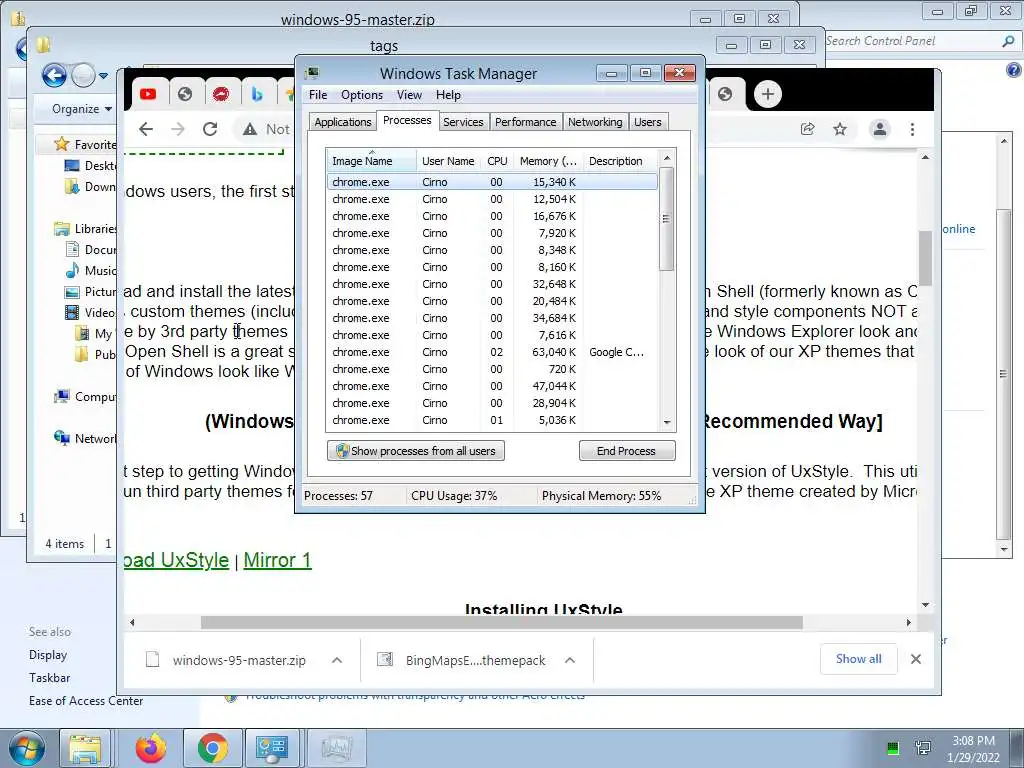Open the Task Manager Help menu
1024x768 pixels.
448,95
